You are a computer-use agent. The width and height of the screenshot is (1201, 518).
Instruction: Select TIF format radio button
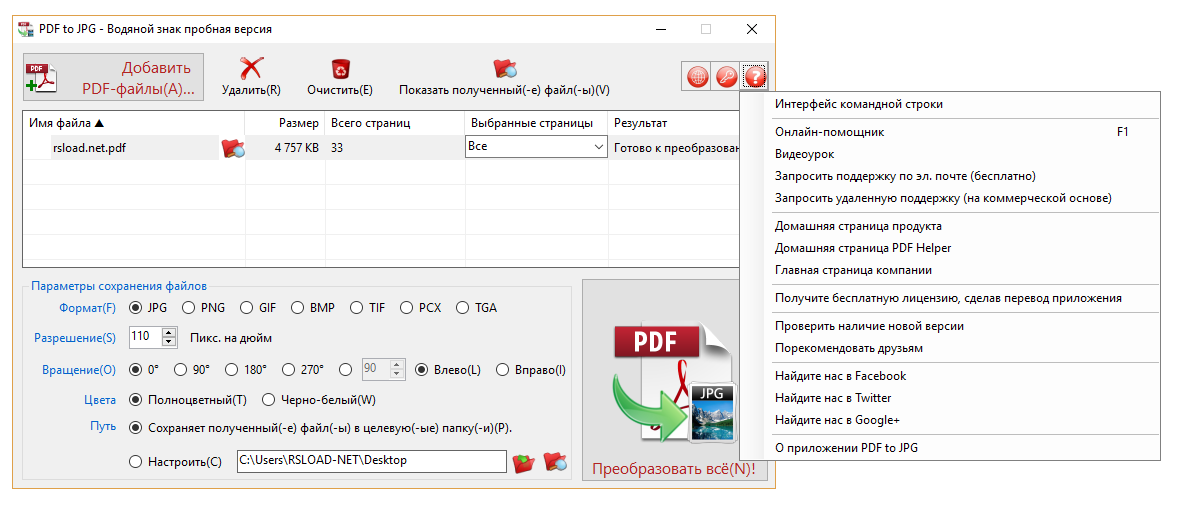click(x=357, y=308)
